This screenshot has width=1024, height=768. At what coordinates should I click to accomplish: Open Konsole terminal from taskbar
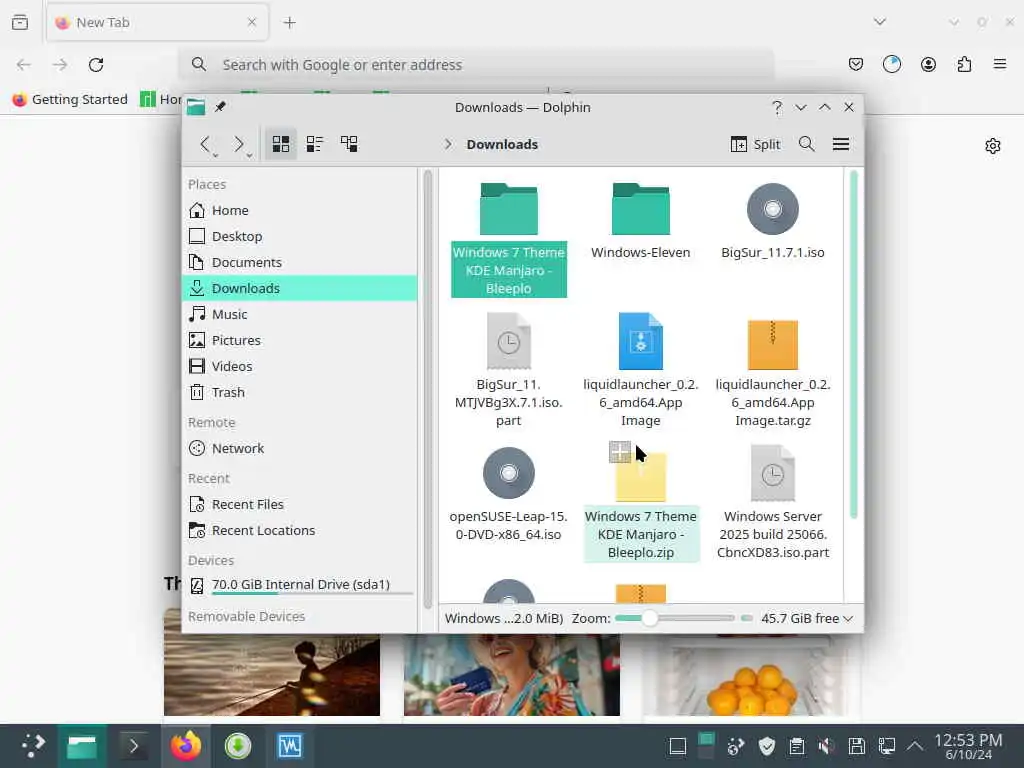pyautogui.click(x=133, y=745)
